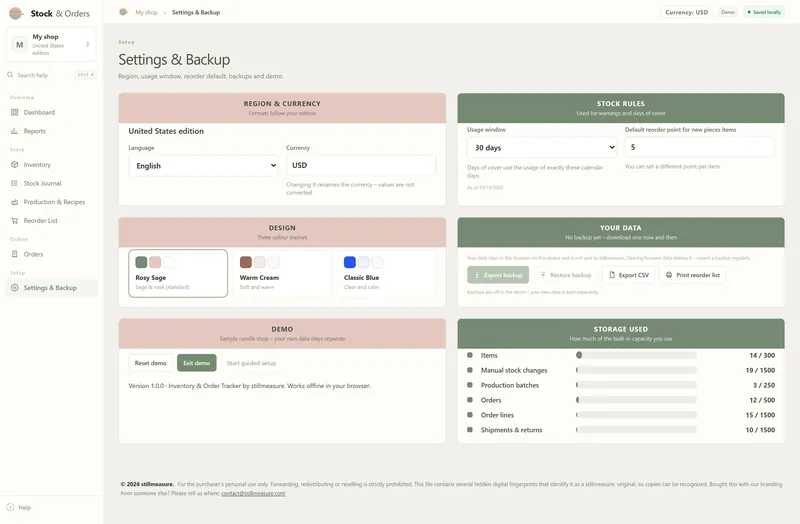Screen dimensions: 800x524
Task: Navigate to Production & Recipes
Action: click(51, 202)
